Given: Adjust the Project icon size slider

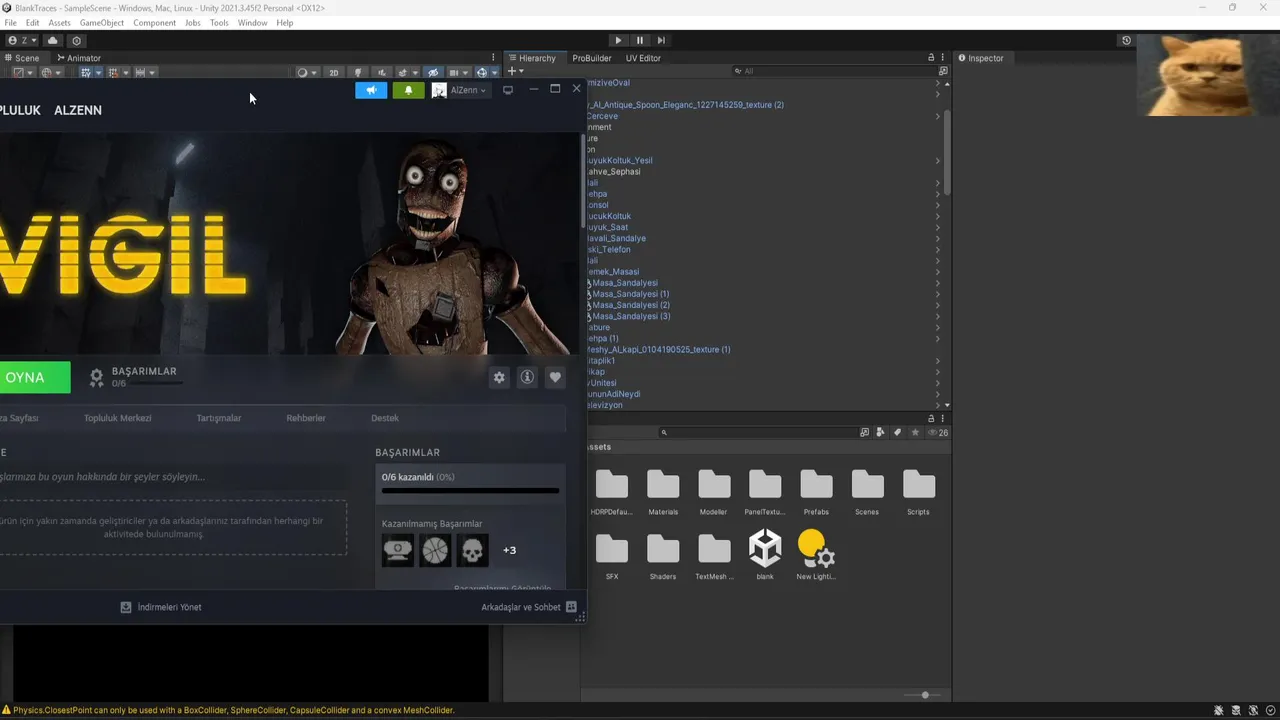Looking at the screenshot, I should (923, 695).
